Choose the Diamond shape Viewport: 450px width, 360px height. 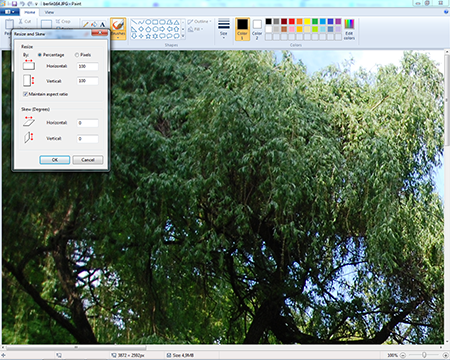pos(141,29)
